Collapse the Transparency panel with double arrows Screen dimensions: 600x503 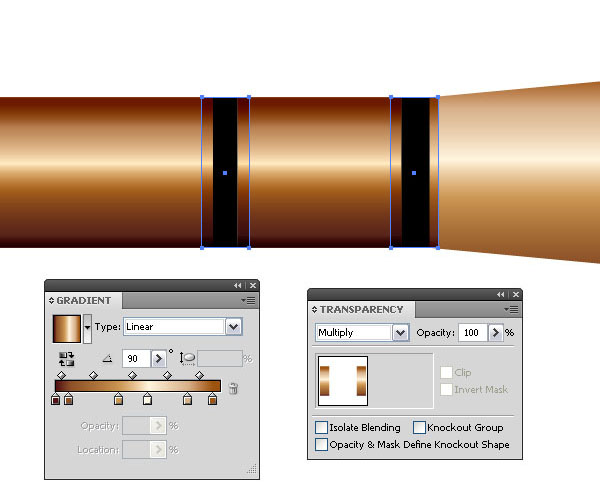tap(501, 294)
